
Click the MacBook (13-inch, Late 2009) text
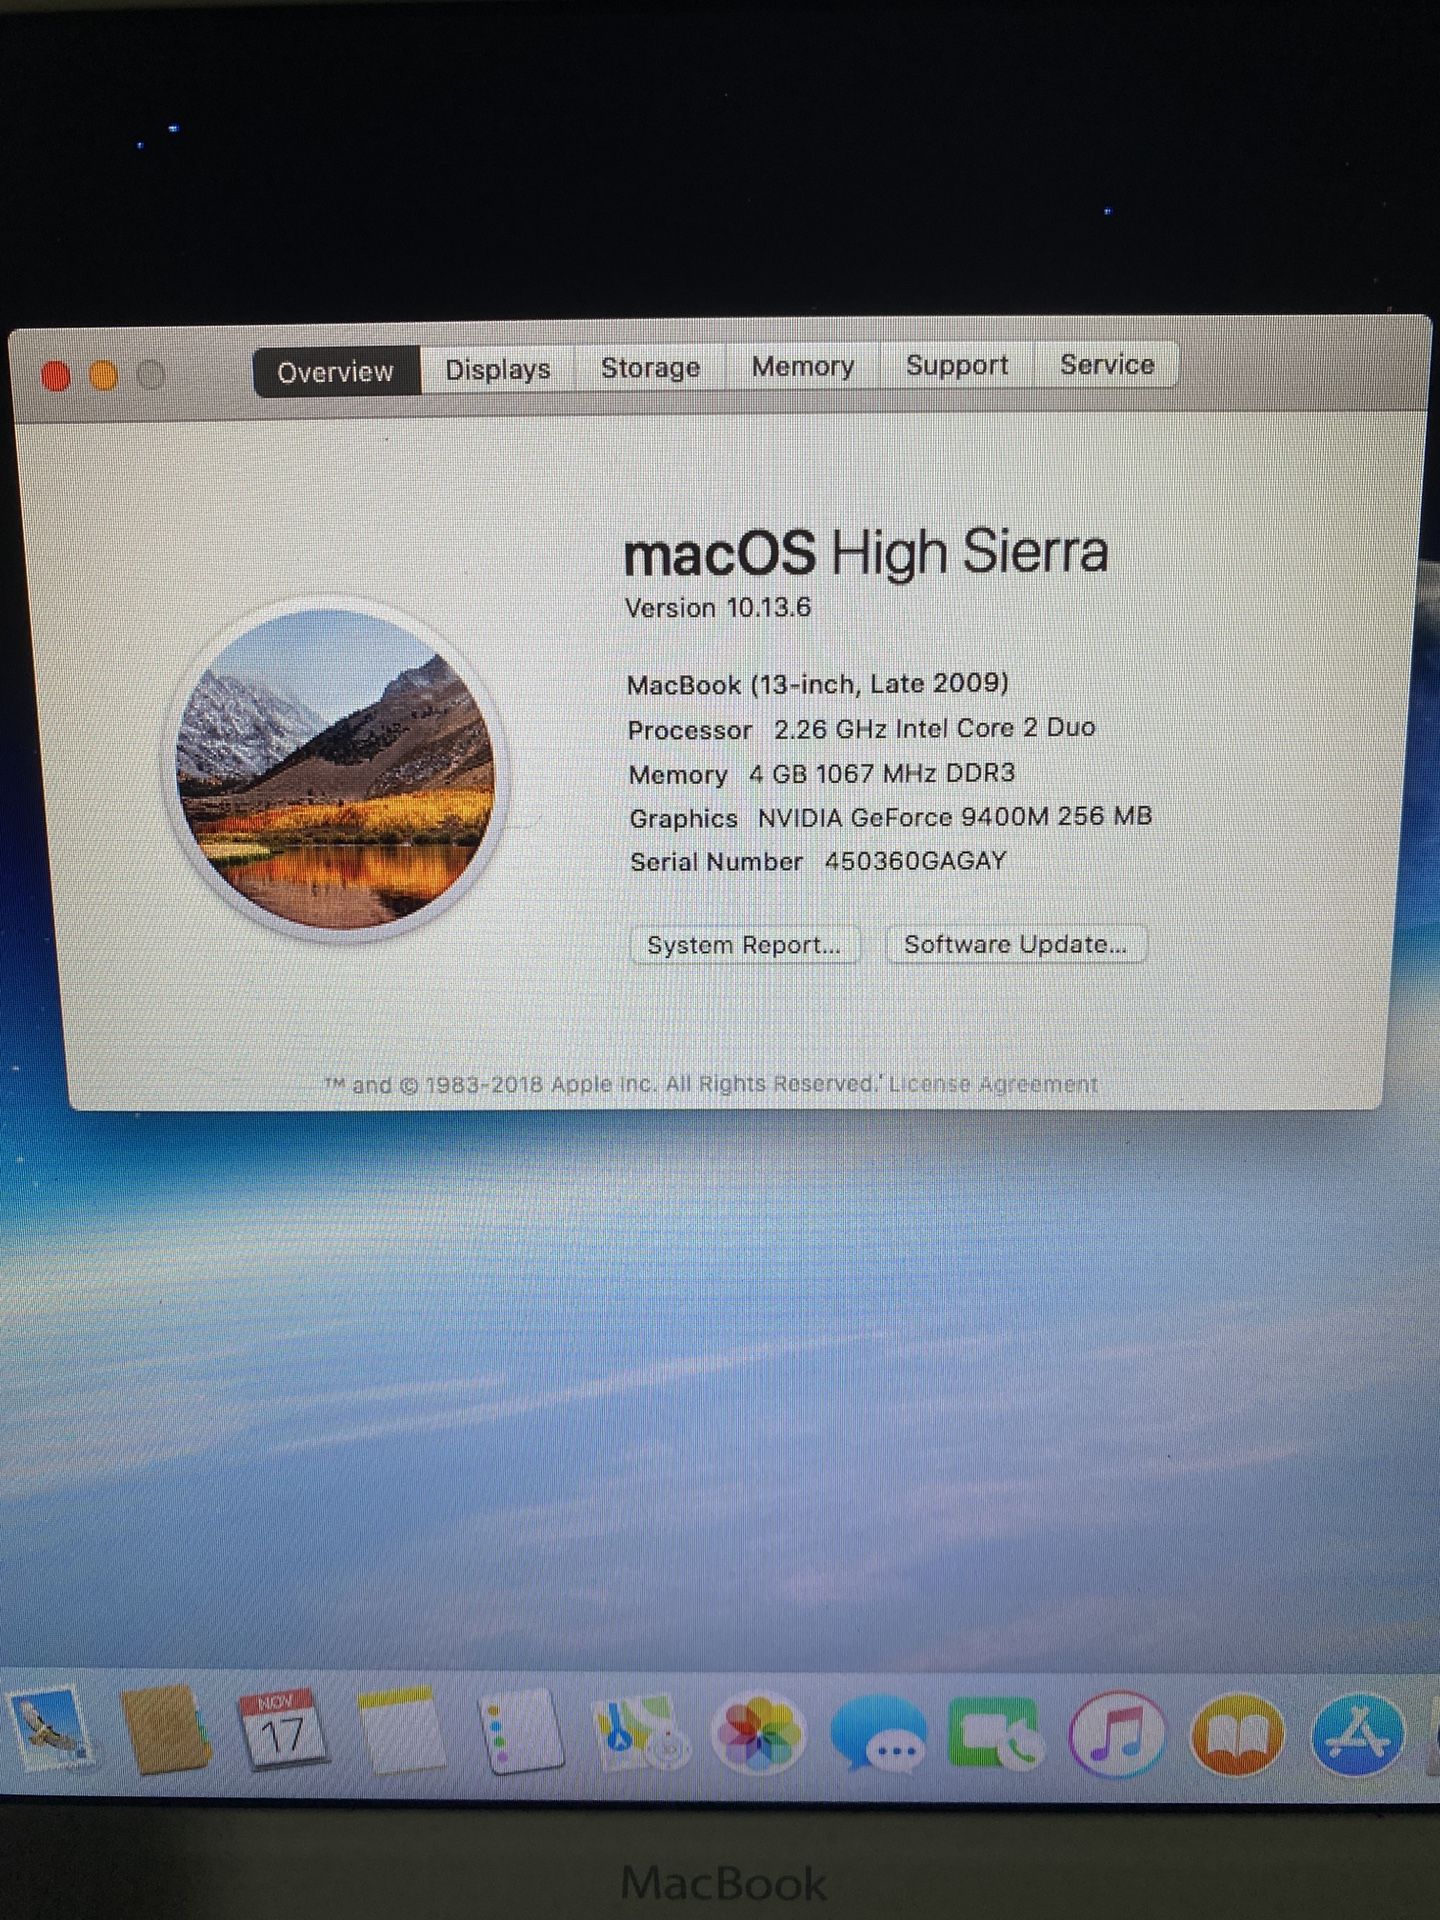[817, 684]
